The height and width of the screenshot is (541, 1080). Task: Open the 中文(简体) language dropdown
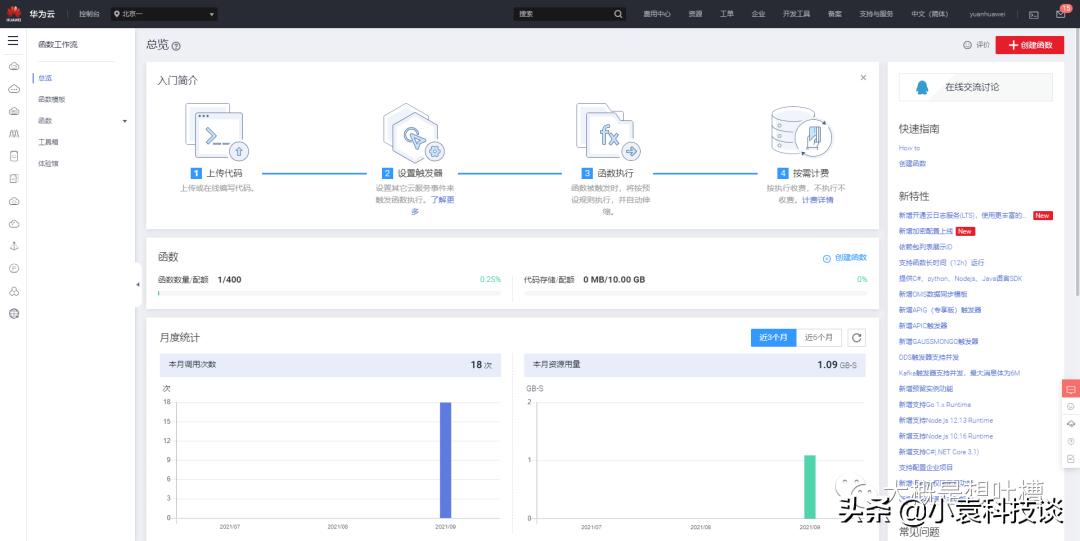point(930,14)
